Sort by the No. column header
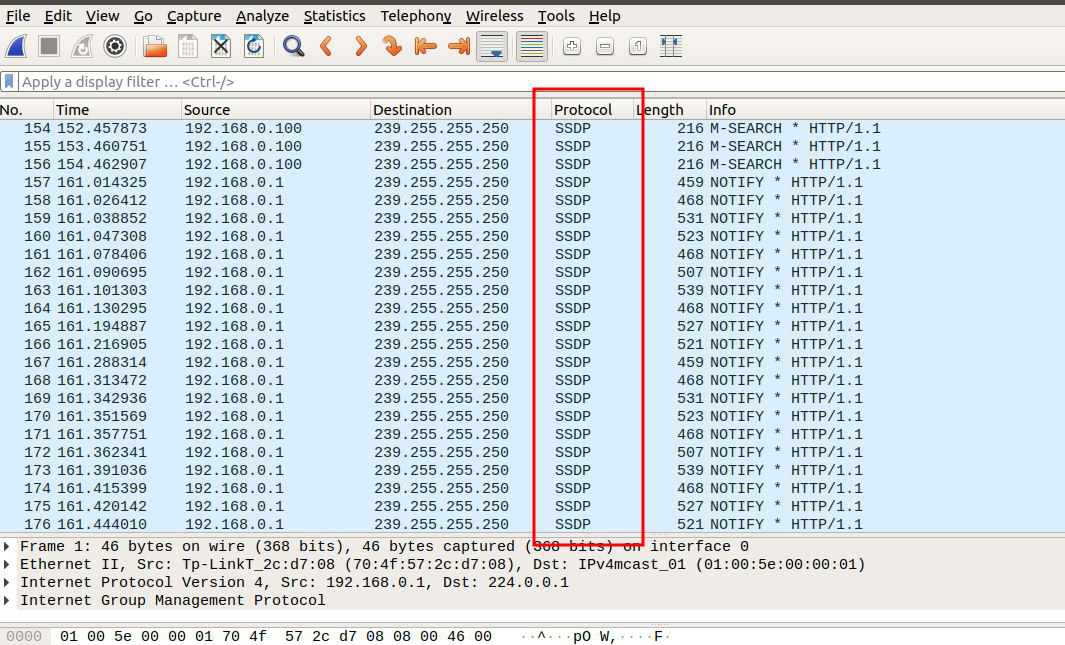The height and width of the screenshot is (645, 1065). point(26,109)
